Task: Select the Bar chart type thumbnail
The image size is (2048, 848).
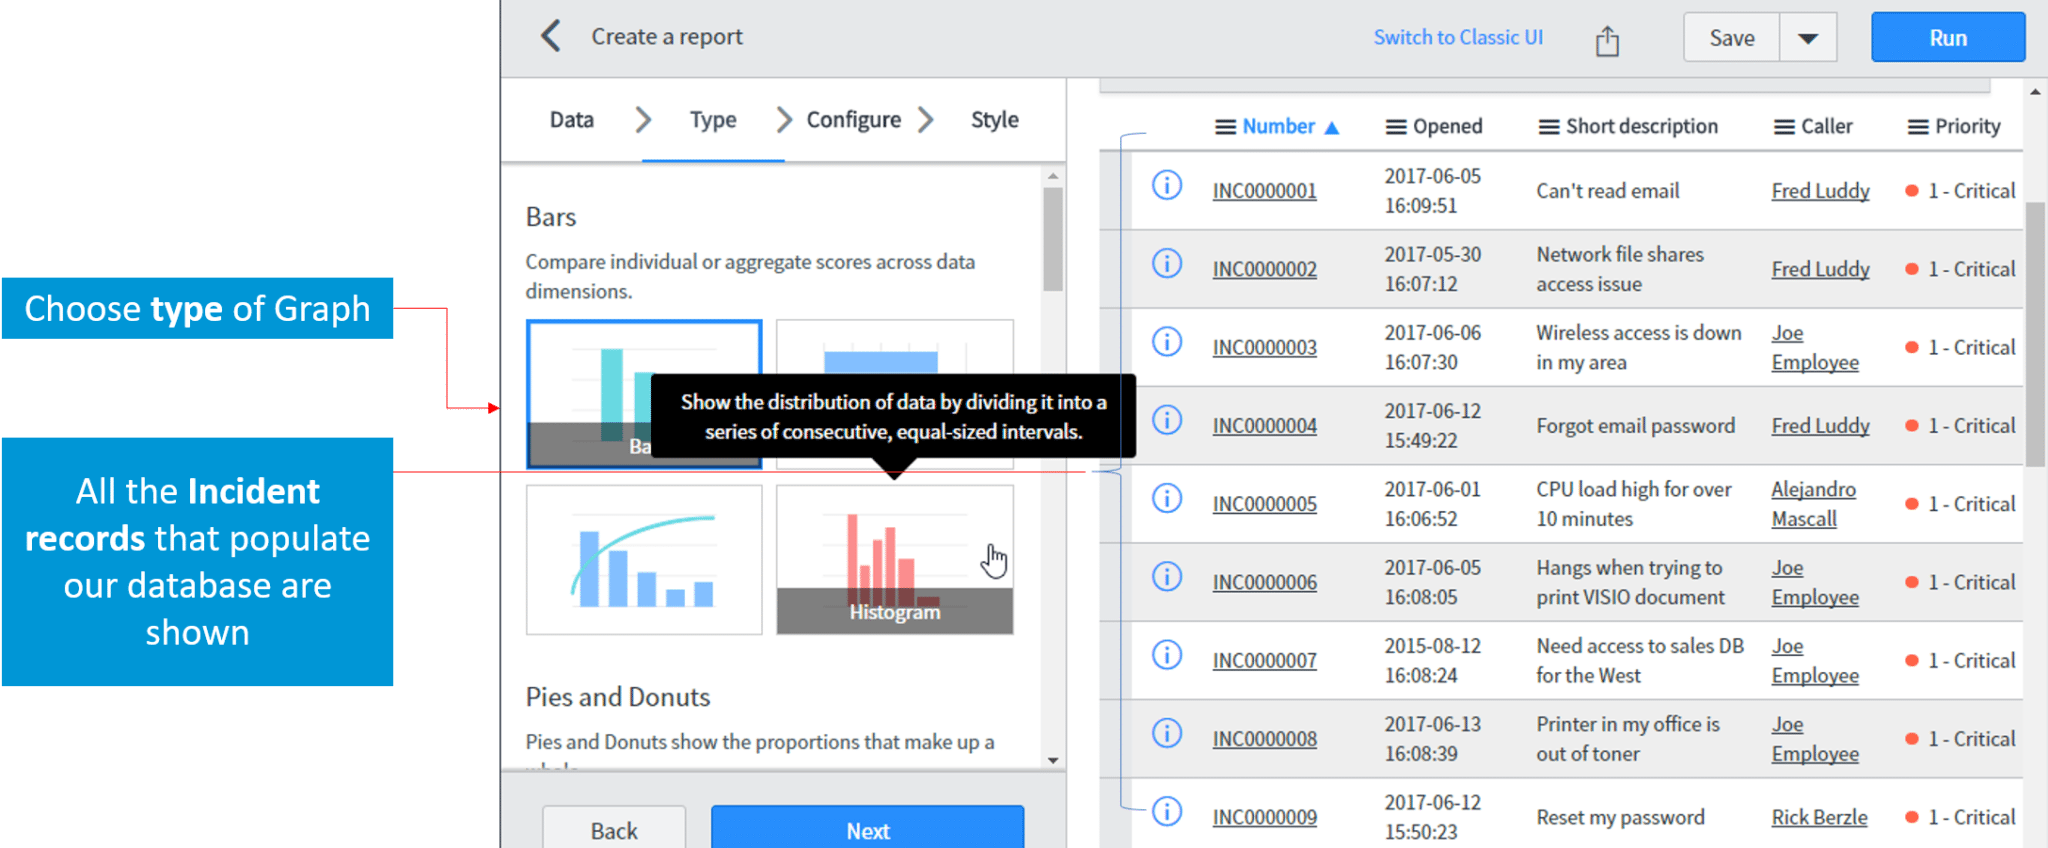Action: (644, 394)
